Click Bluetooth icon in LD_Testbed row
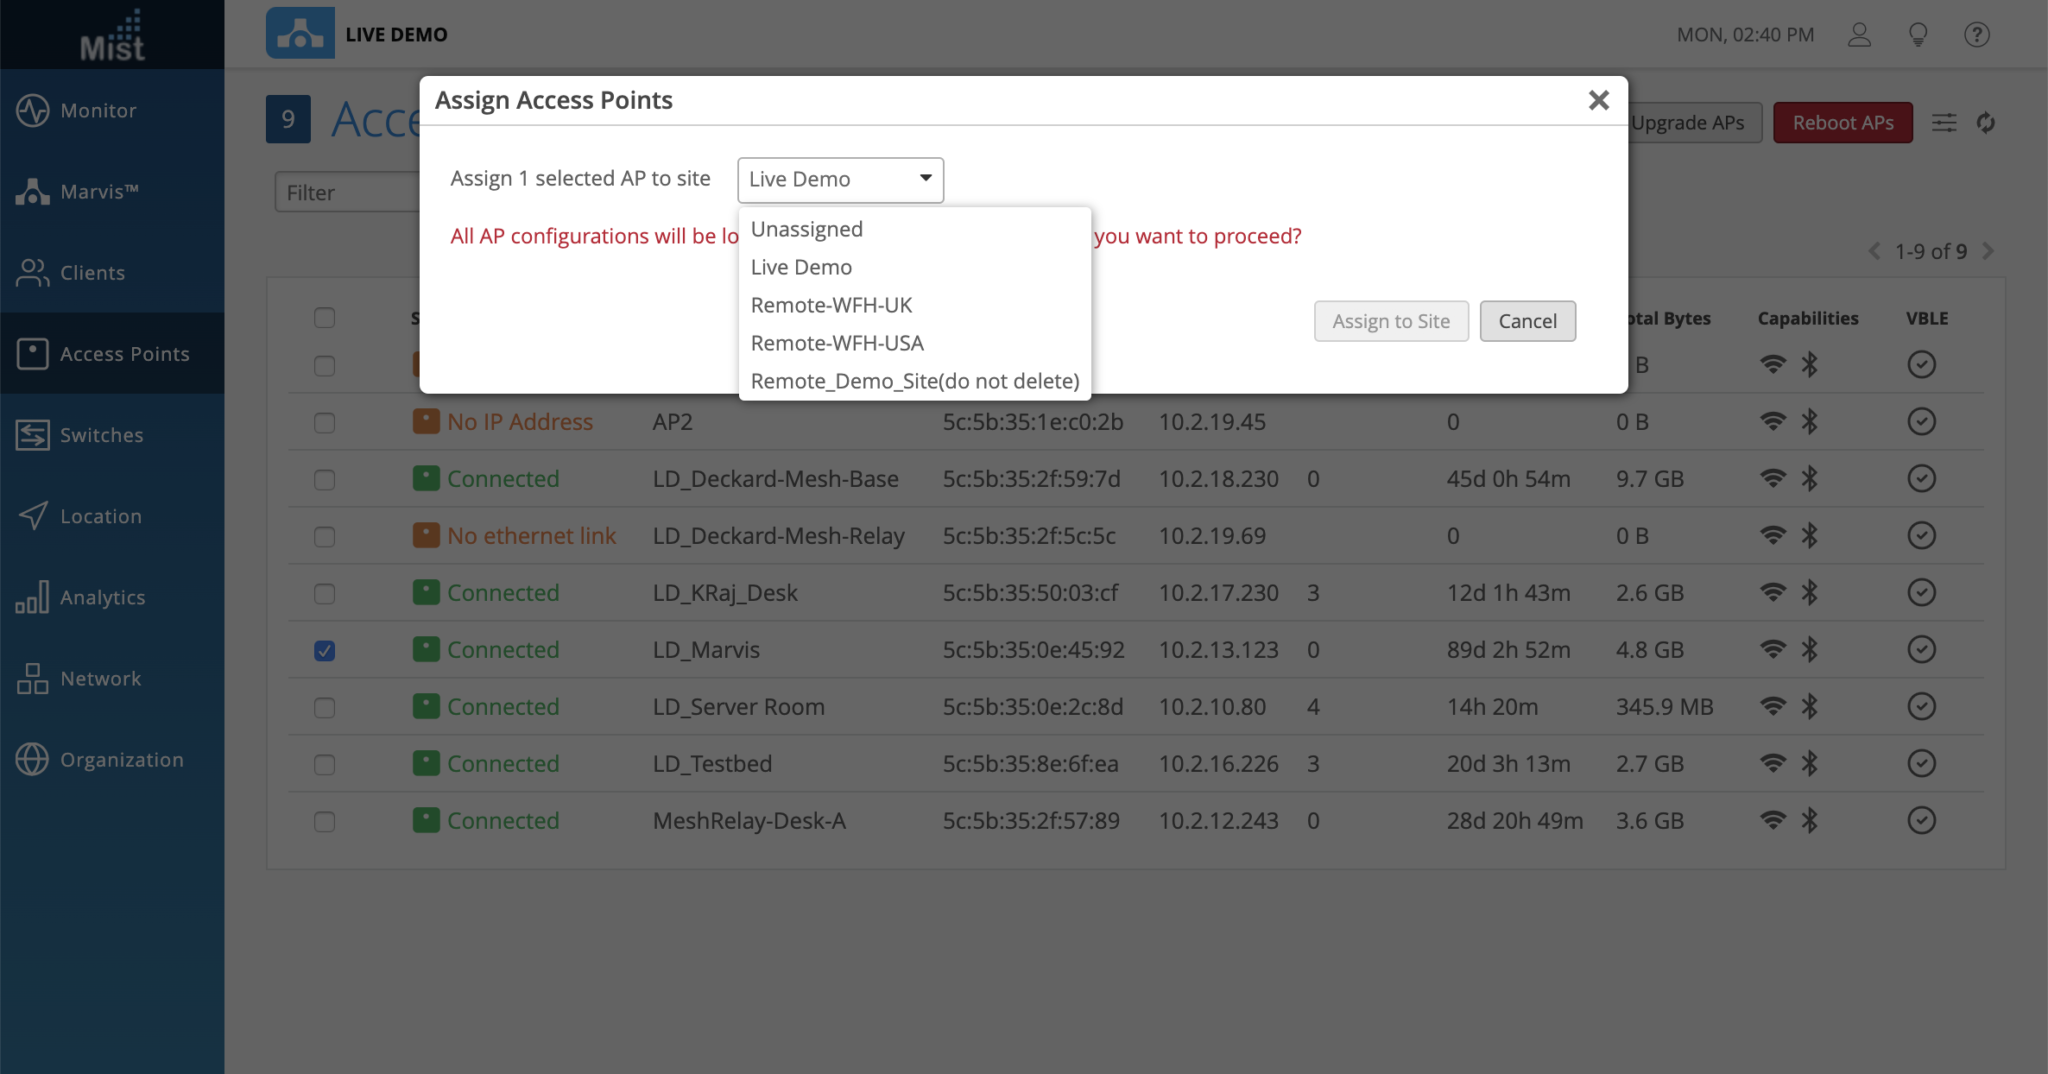 [x=1809, y=764]
